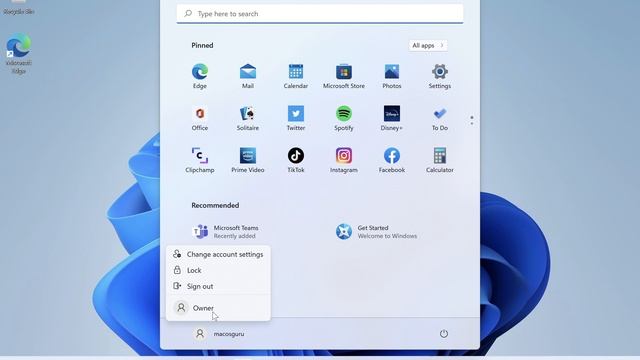
Task: Open the Calculator app
Action: tap(440, 160)
